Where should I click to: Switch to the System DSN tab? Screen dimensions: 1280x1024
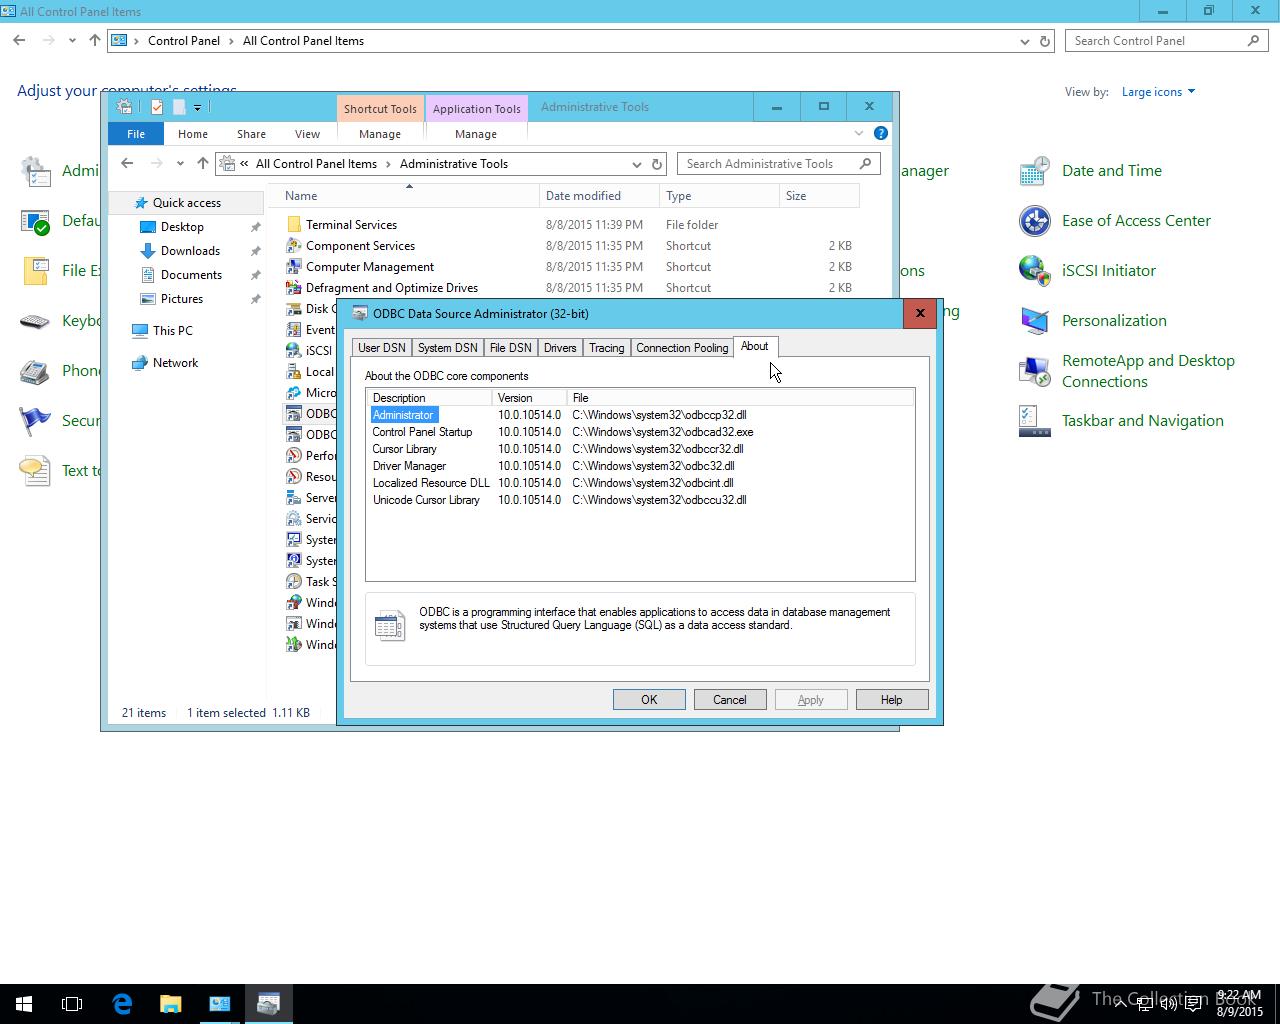click(447, 348)
